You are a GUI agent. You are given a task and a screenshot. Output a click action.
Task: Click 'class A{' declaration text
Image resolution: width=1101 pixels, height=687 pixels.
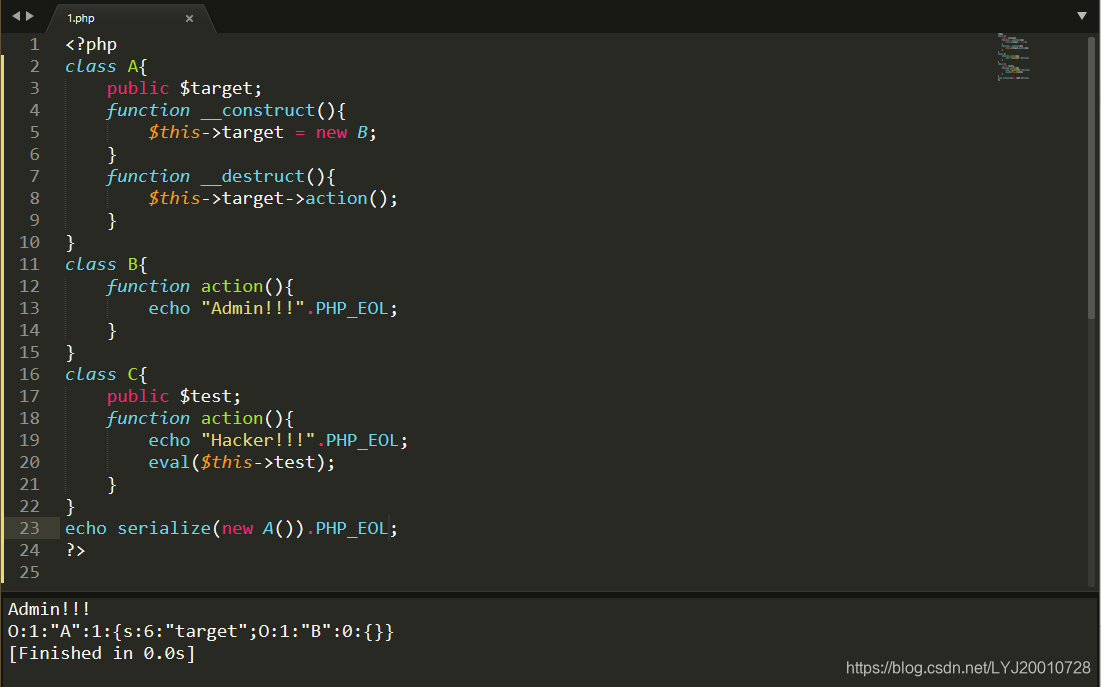[x=106, y=67]
